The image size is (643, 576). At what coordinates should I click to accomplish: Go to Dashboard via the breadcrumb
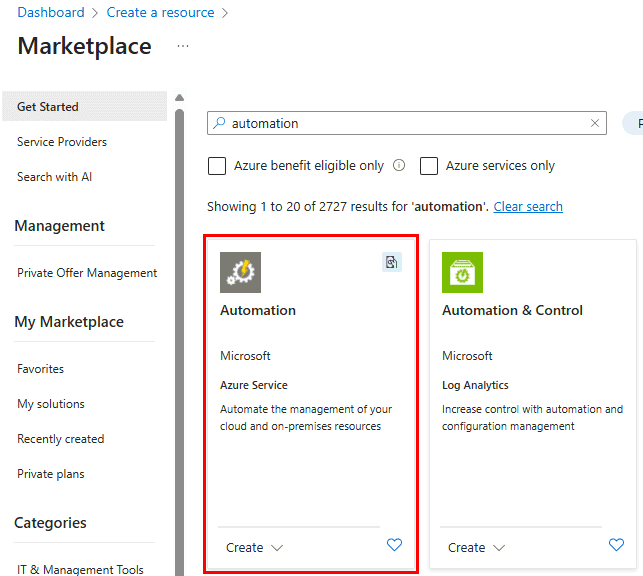[51, 12]
